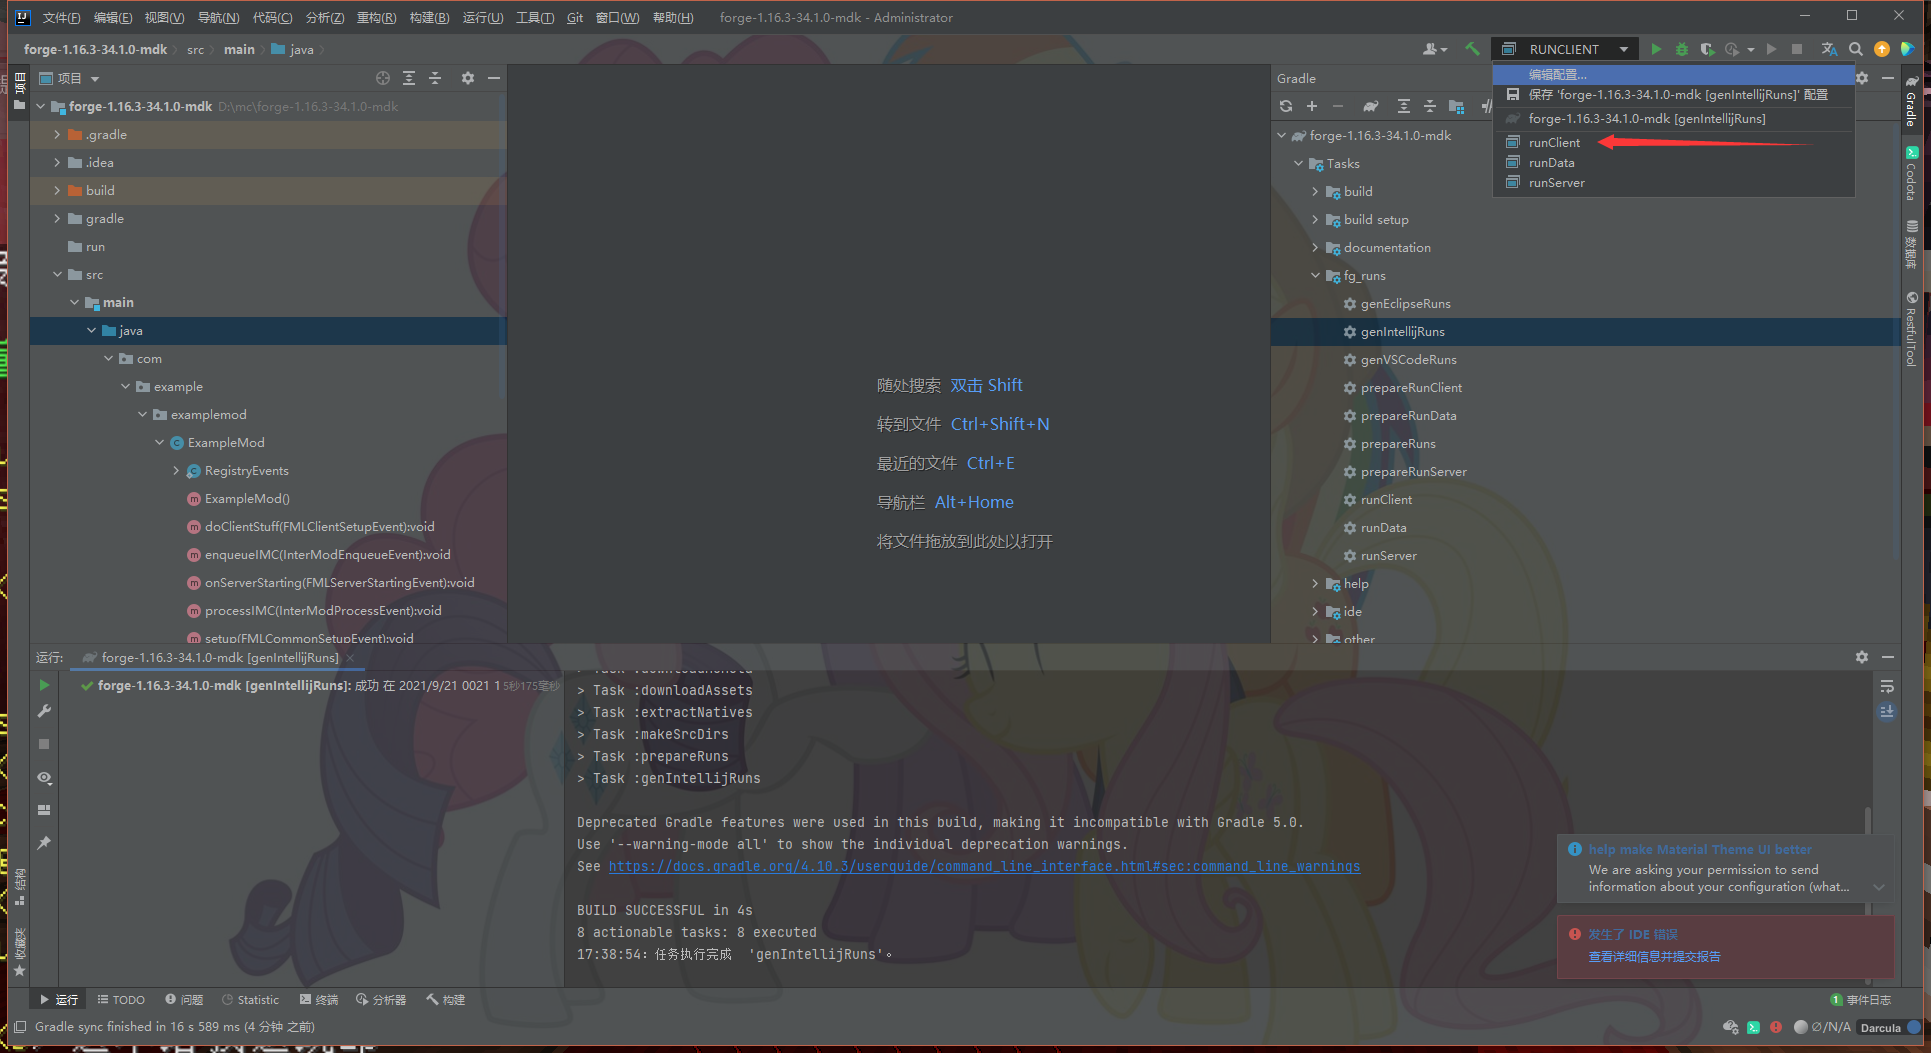Click the green Debug bug icon
Viewport: 1931px width, 1053px height.
(1682, 49)
